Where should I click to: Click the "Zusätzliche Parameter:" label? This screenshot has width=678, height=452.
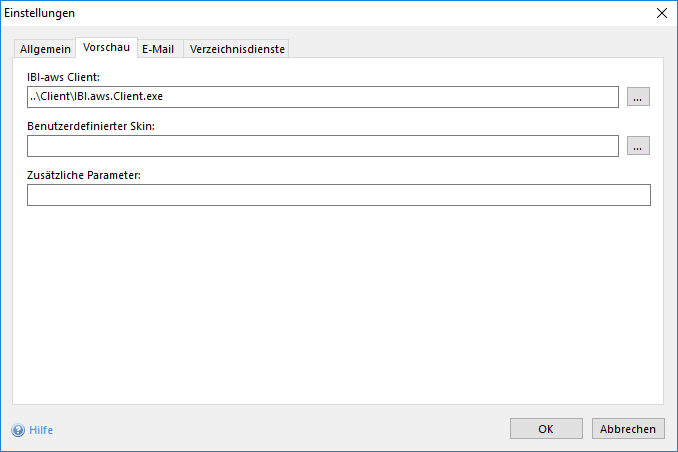point(84,175)
